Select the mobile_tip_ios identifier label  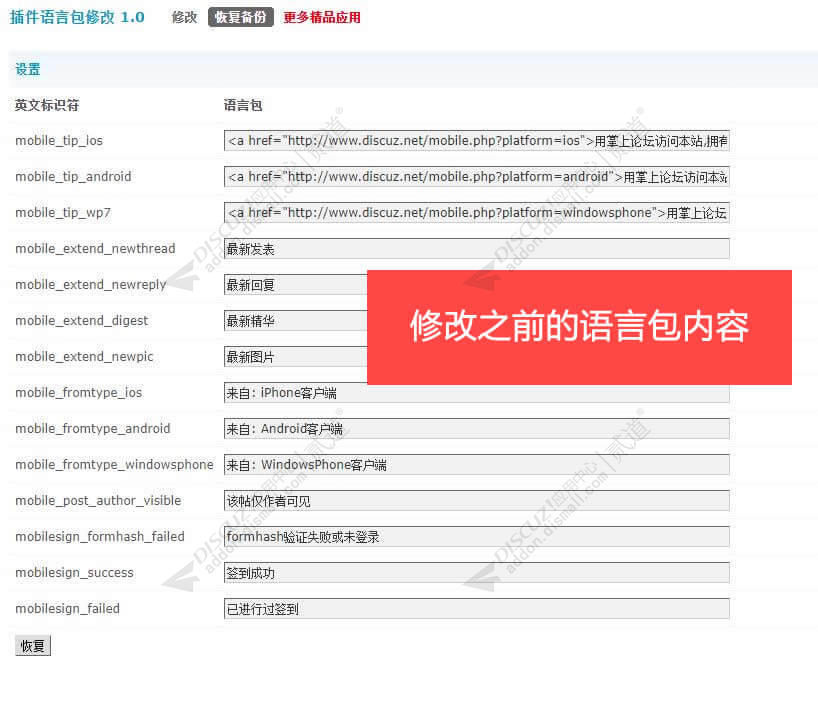[x=59, y=140]
